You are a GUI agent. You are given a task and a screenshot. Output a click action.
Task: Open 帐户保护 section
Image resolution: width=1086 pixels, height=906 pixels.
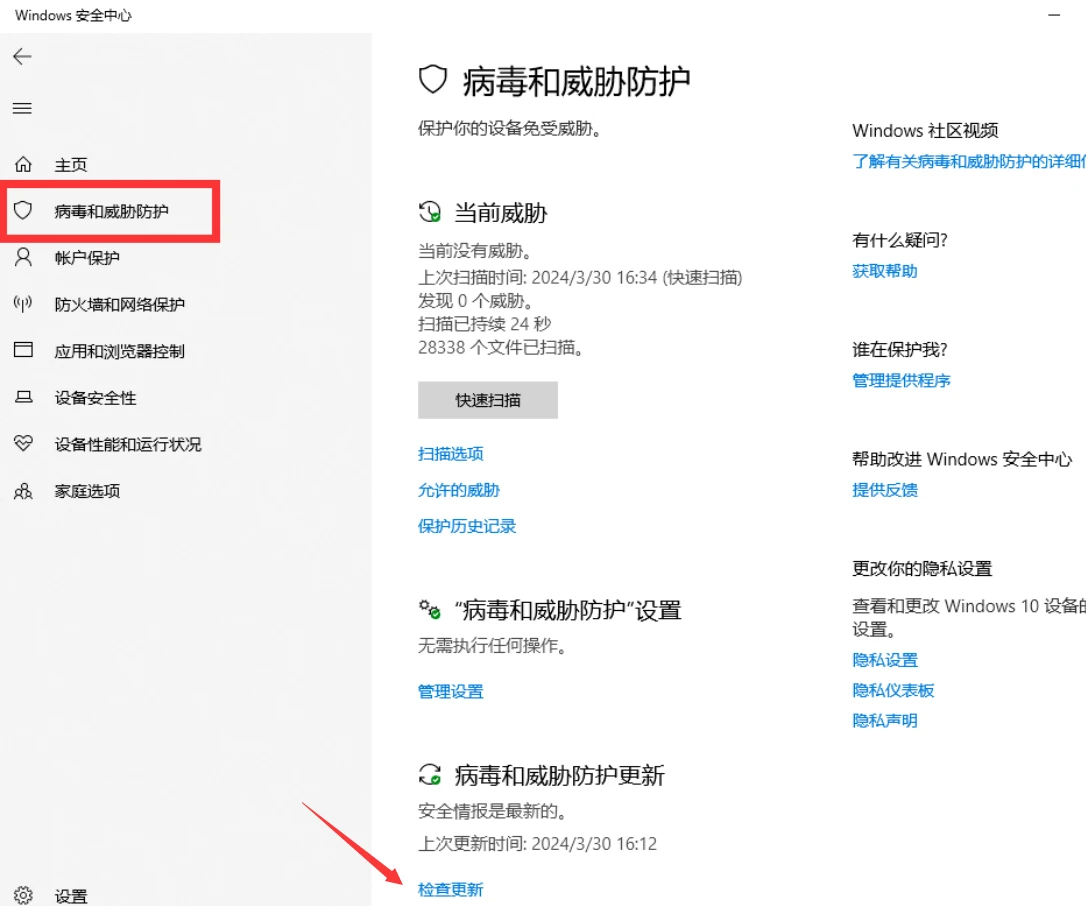[x=87, y=258]
